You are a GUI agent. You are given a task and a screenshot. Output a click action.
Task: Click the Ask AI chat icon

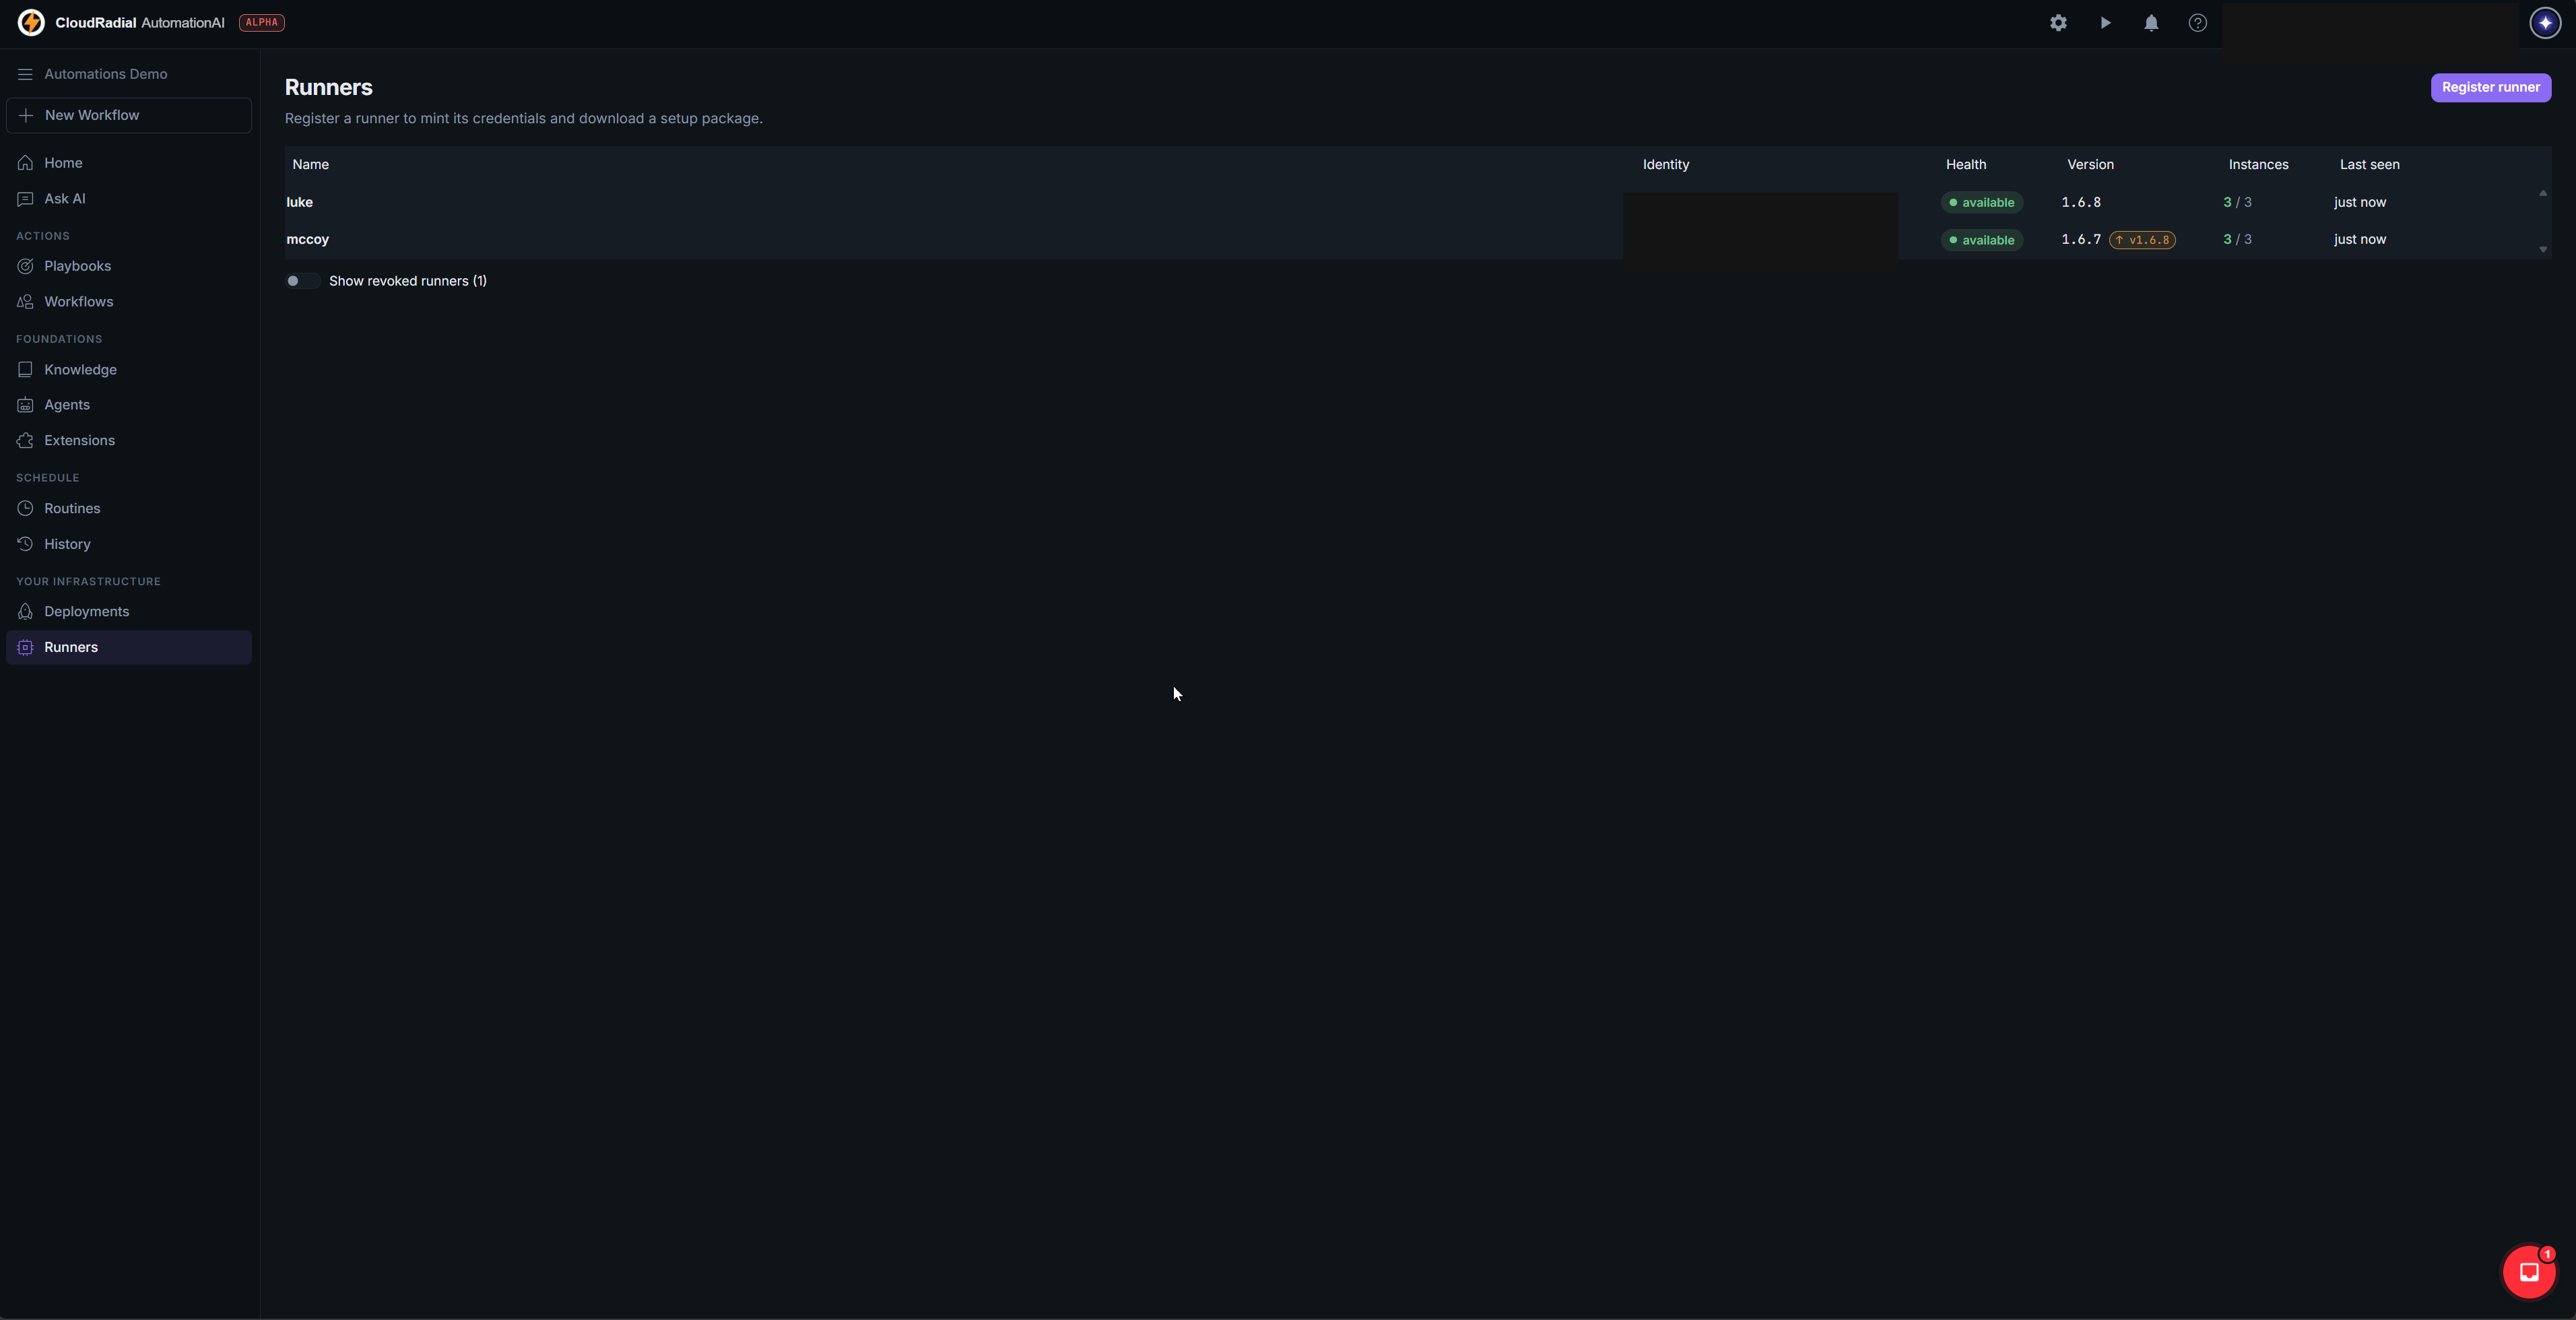(x=25, y=199)
